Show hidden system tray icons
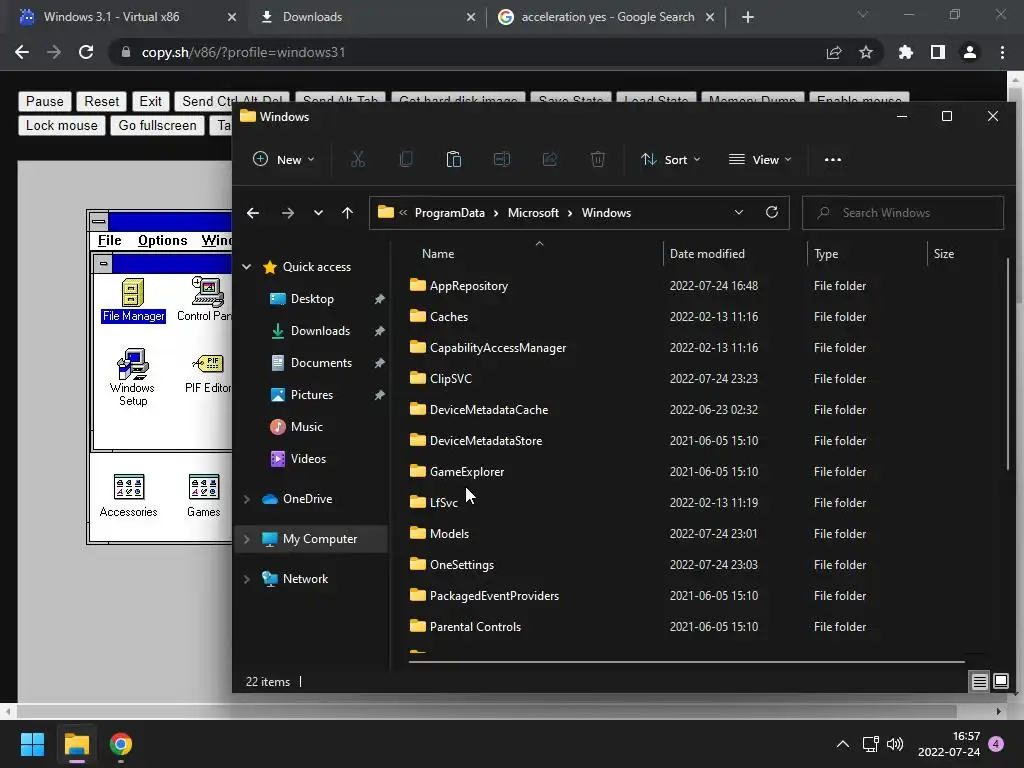This screenshot has width=1024, height=768. pos(843,744)
